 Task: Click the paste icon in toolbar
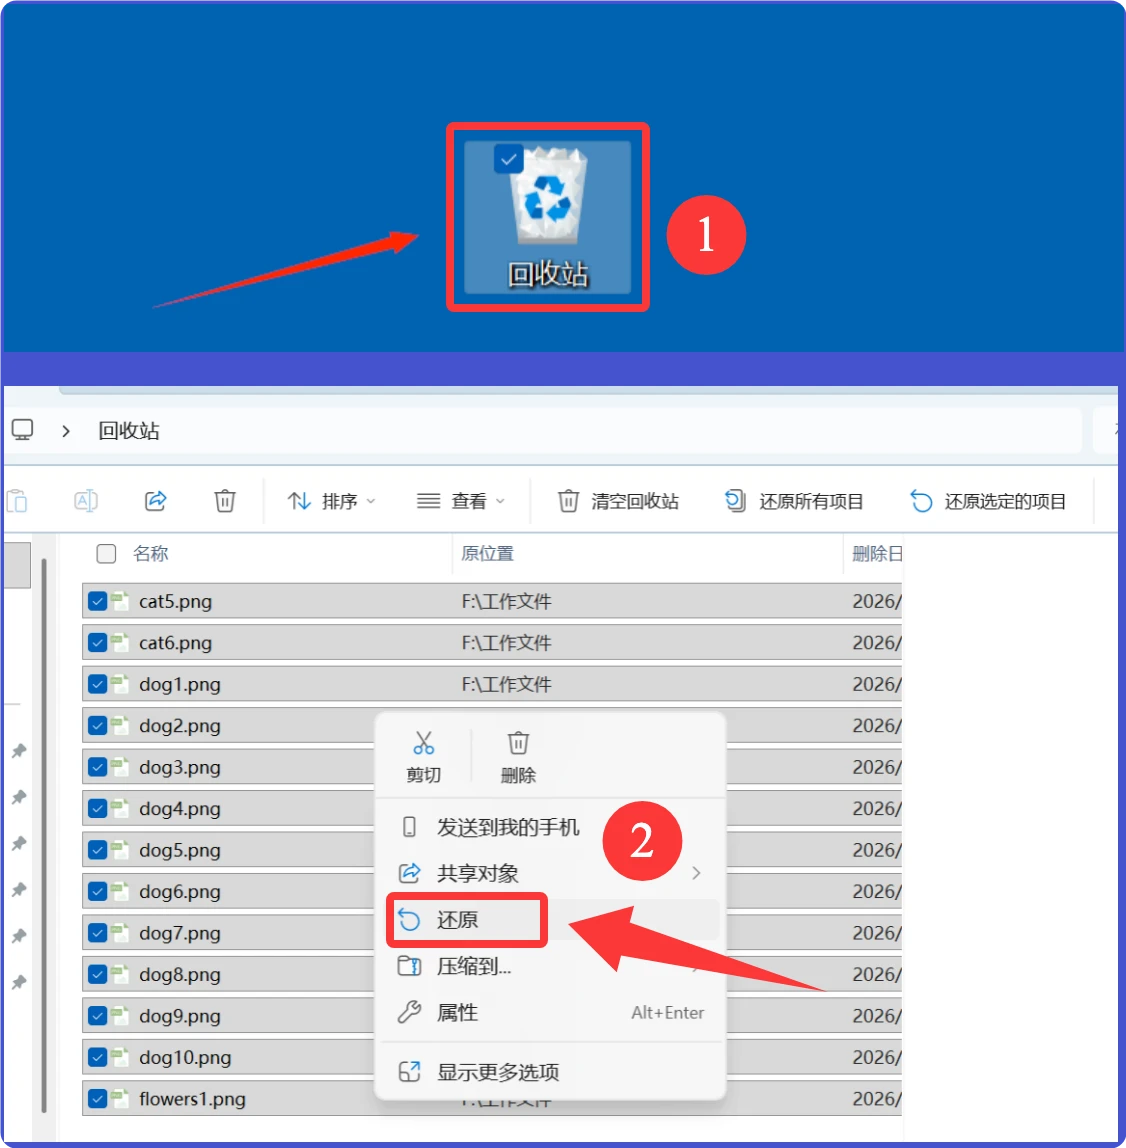click(17, 502)
